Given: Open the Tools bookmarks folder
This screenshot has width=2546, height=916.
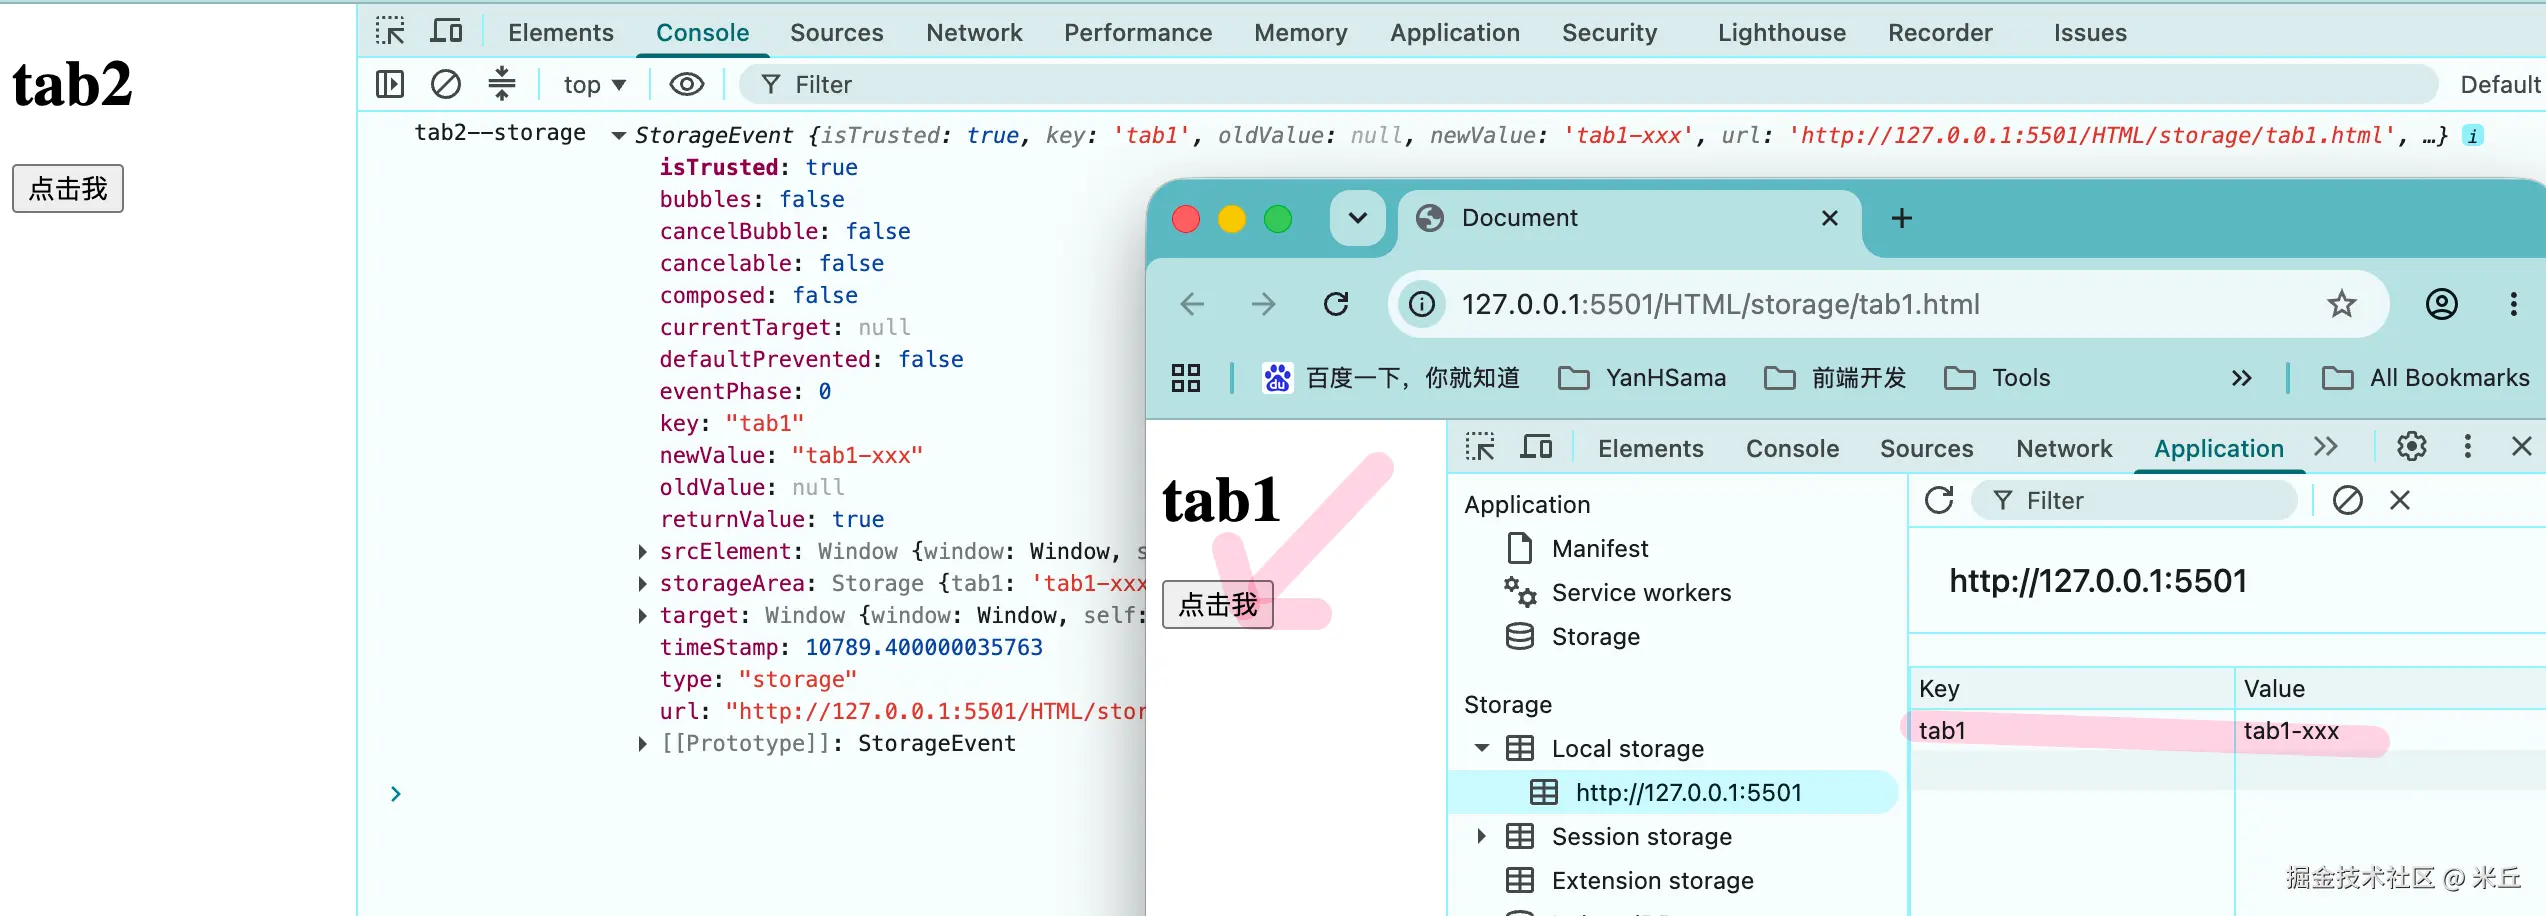Looking at the screenshot, I should pyautogui.click(x=1997, y=378).
